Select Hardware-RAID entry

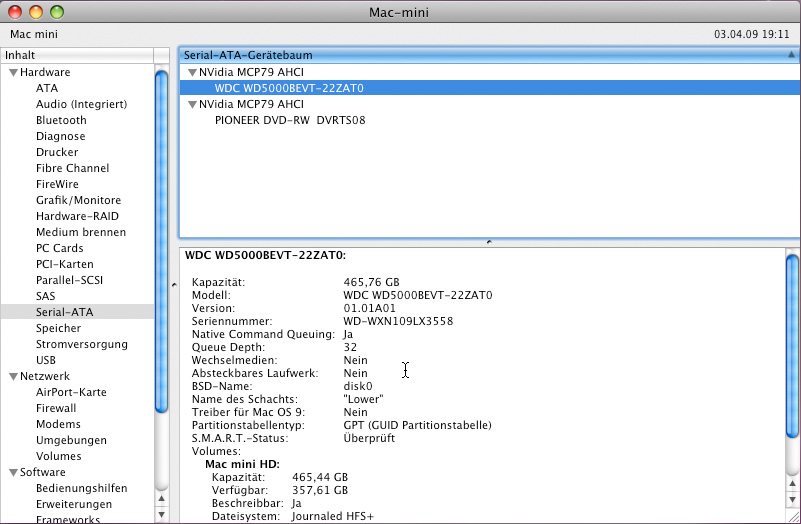coord(77,216)
